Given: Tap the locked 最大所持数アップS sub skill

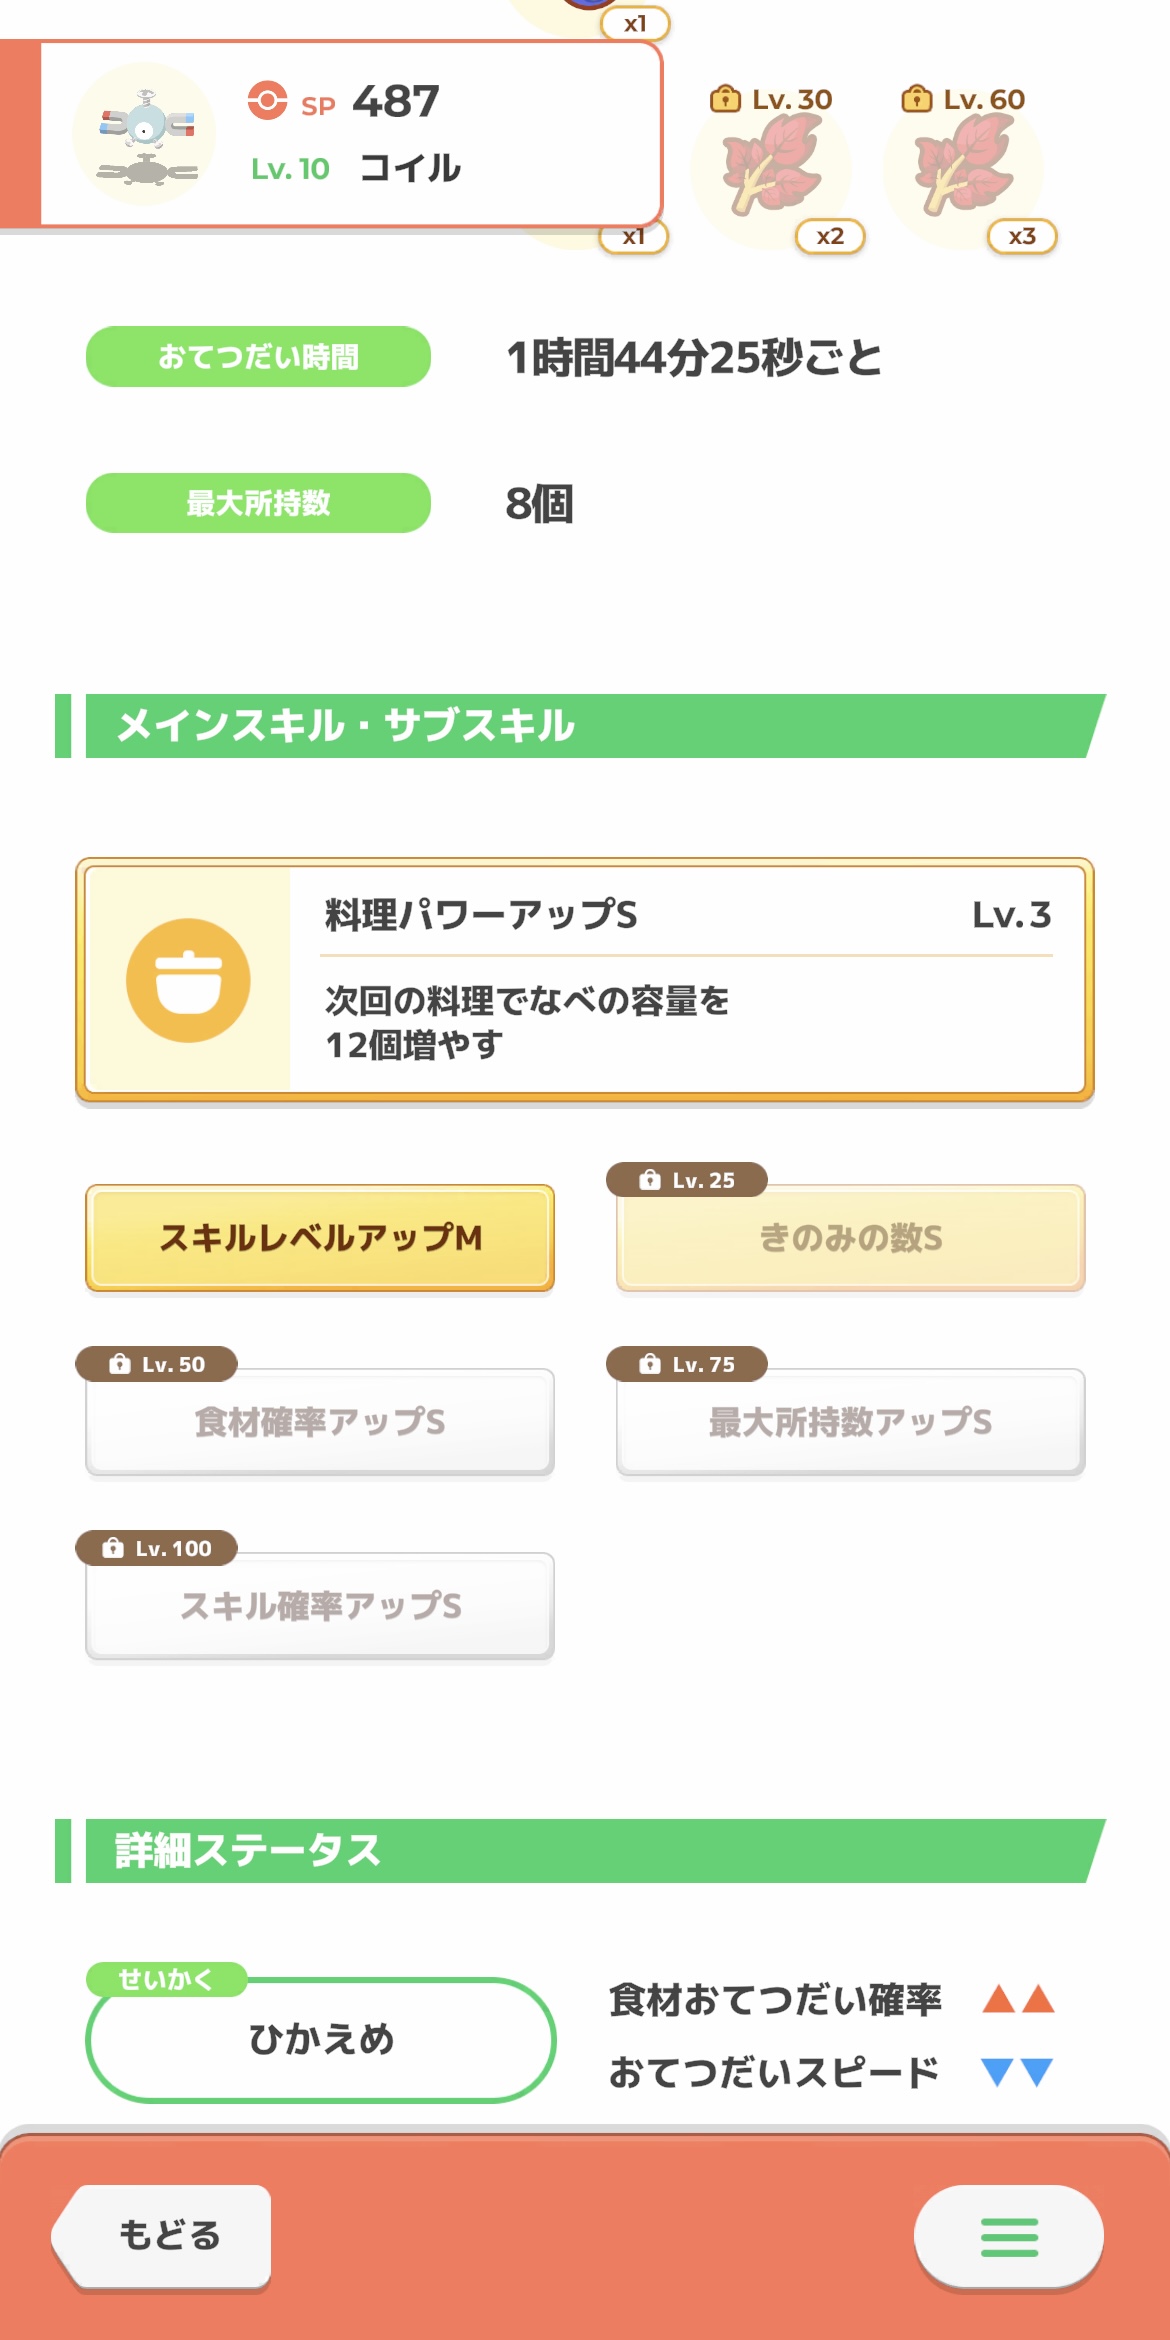Looking at the screenshot, I should pyautogui.click(x=850, y=1422).
